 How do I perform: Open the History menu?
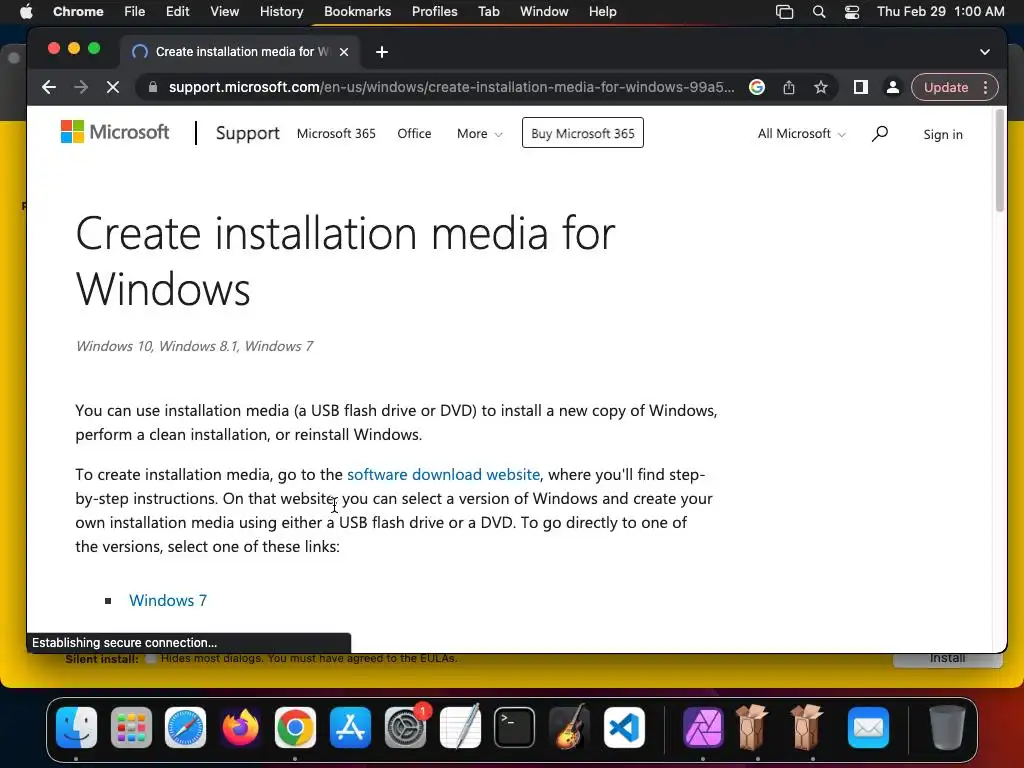coord(281,12)
